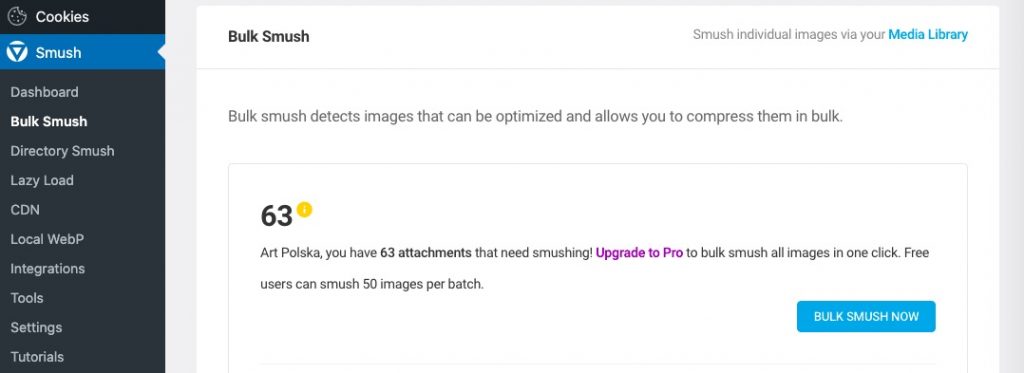Click the Smush top-level menu label
1024x373 pixels.
58,53
